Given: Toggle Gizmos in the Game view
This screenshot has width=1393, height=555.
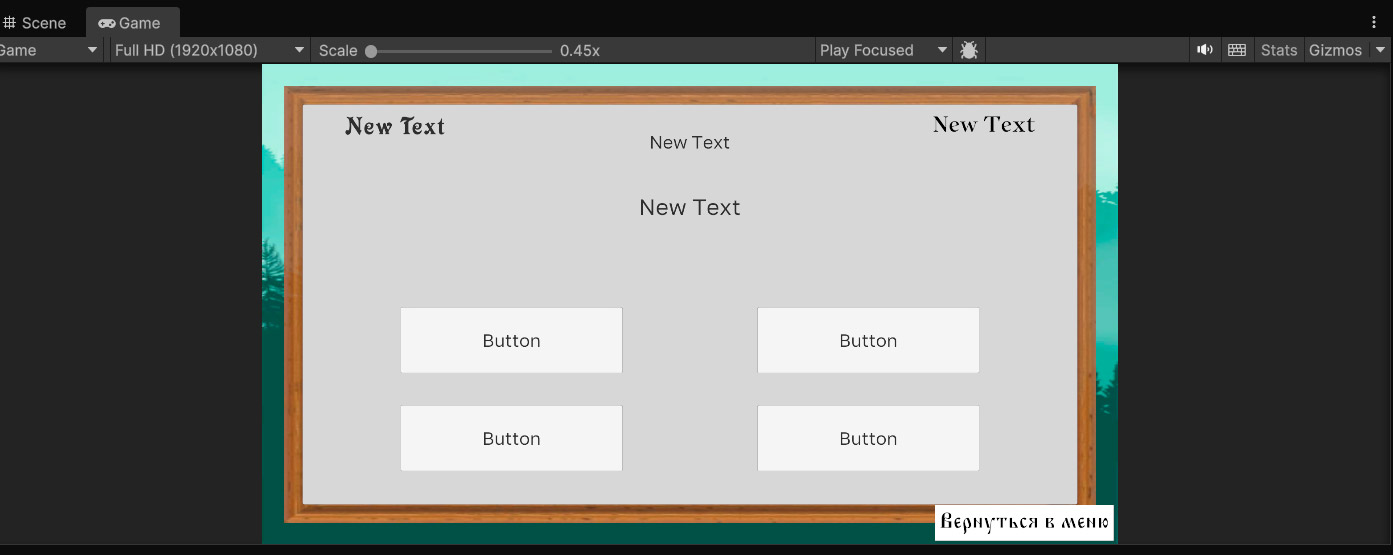Looking at the screenshot, I should point(1335,50).
